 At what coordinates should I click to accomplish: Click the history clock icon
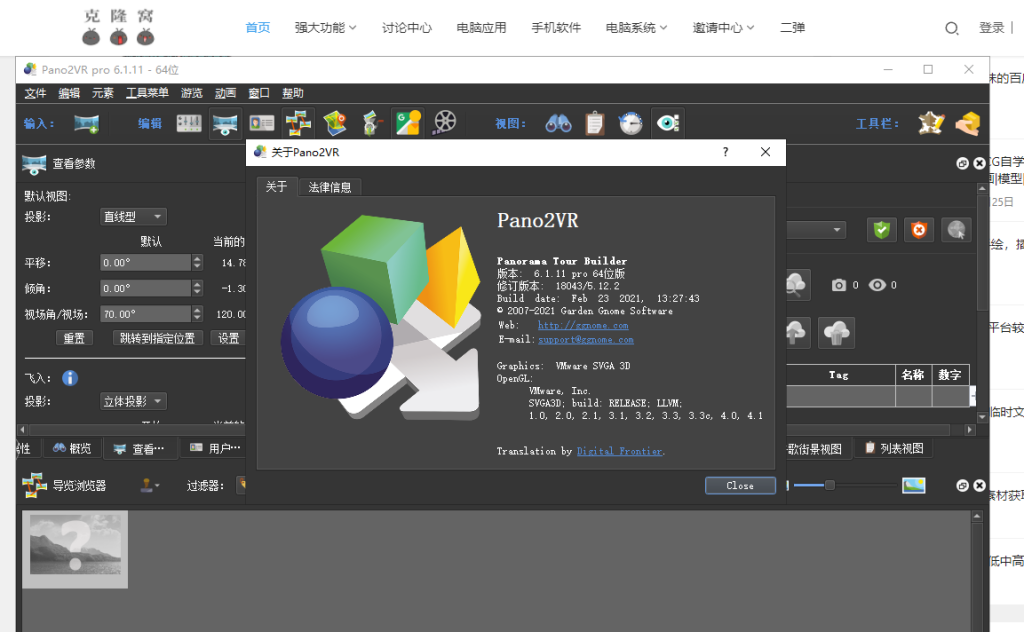[x=630, y=123]
